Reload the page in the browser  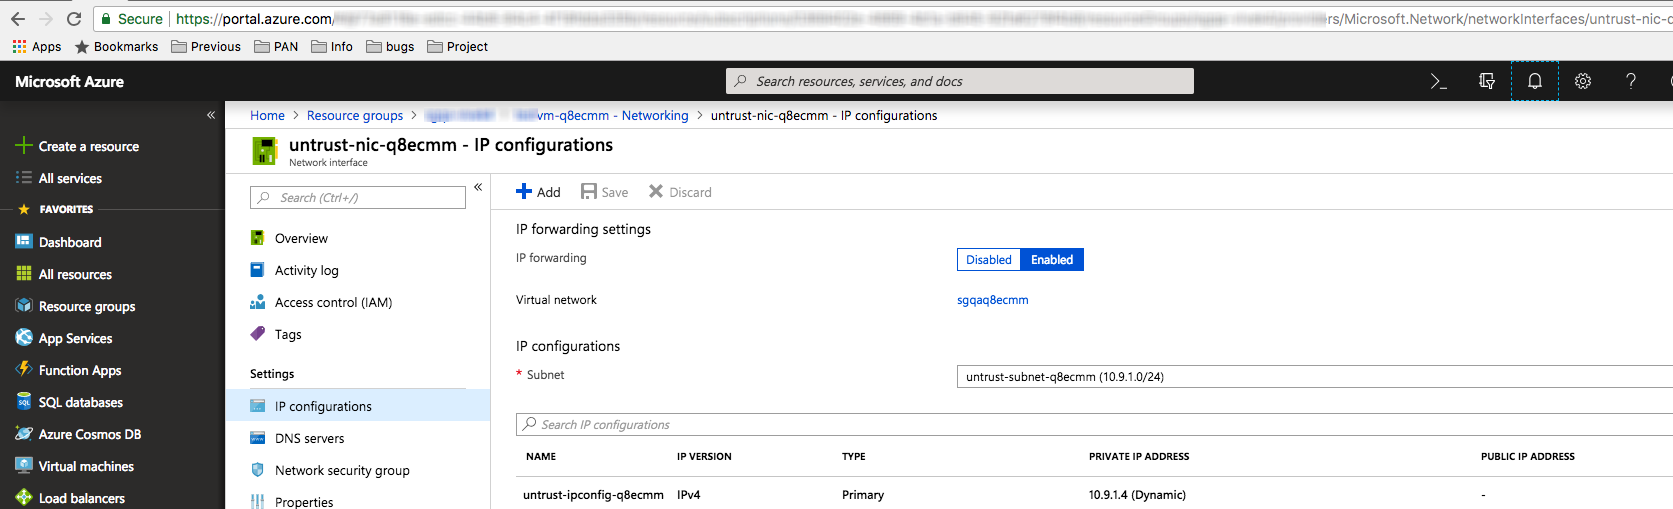point(74,19)
